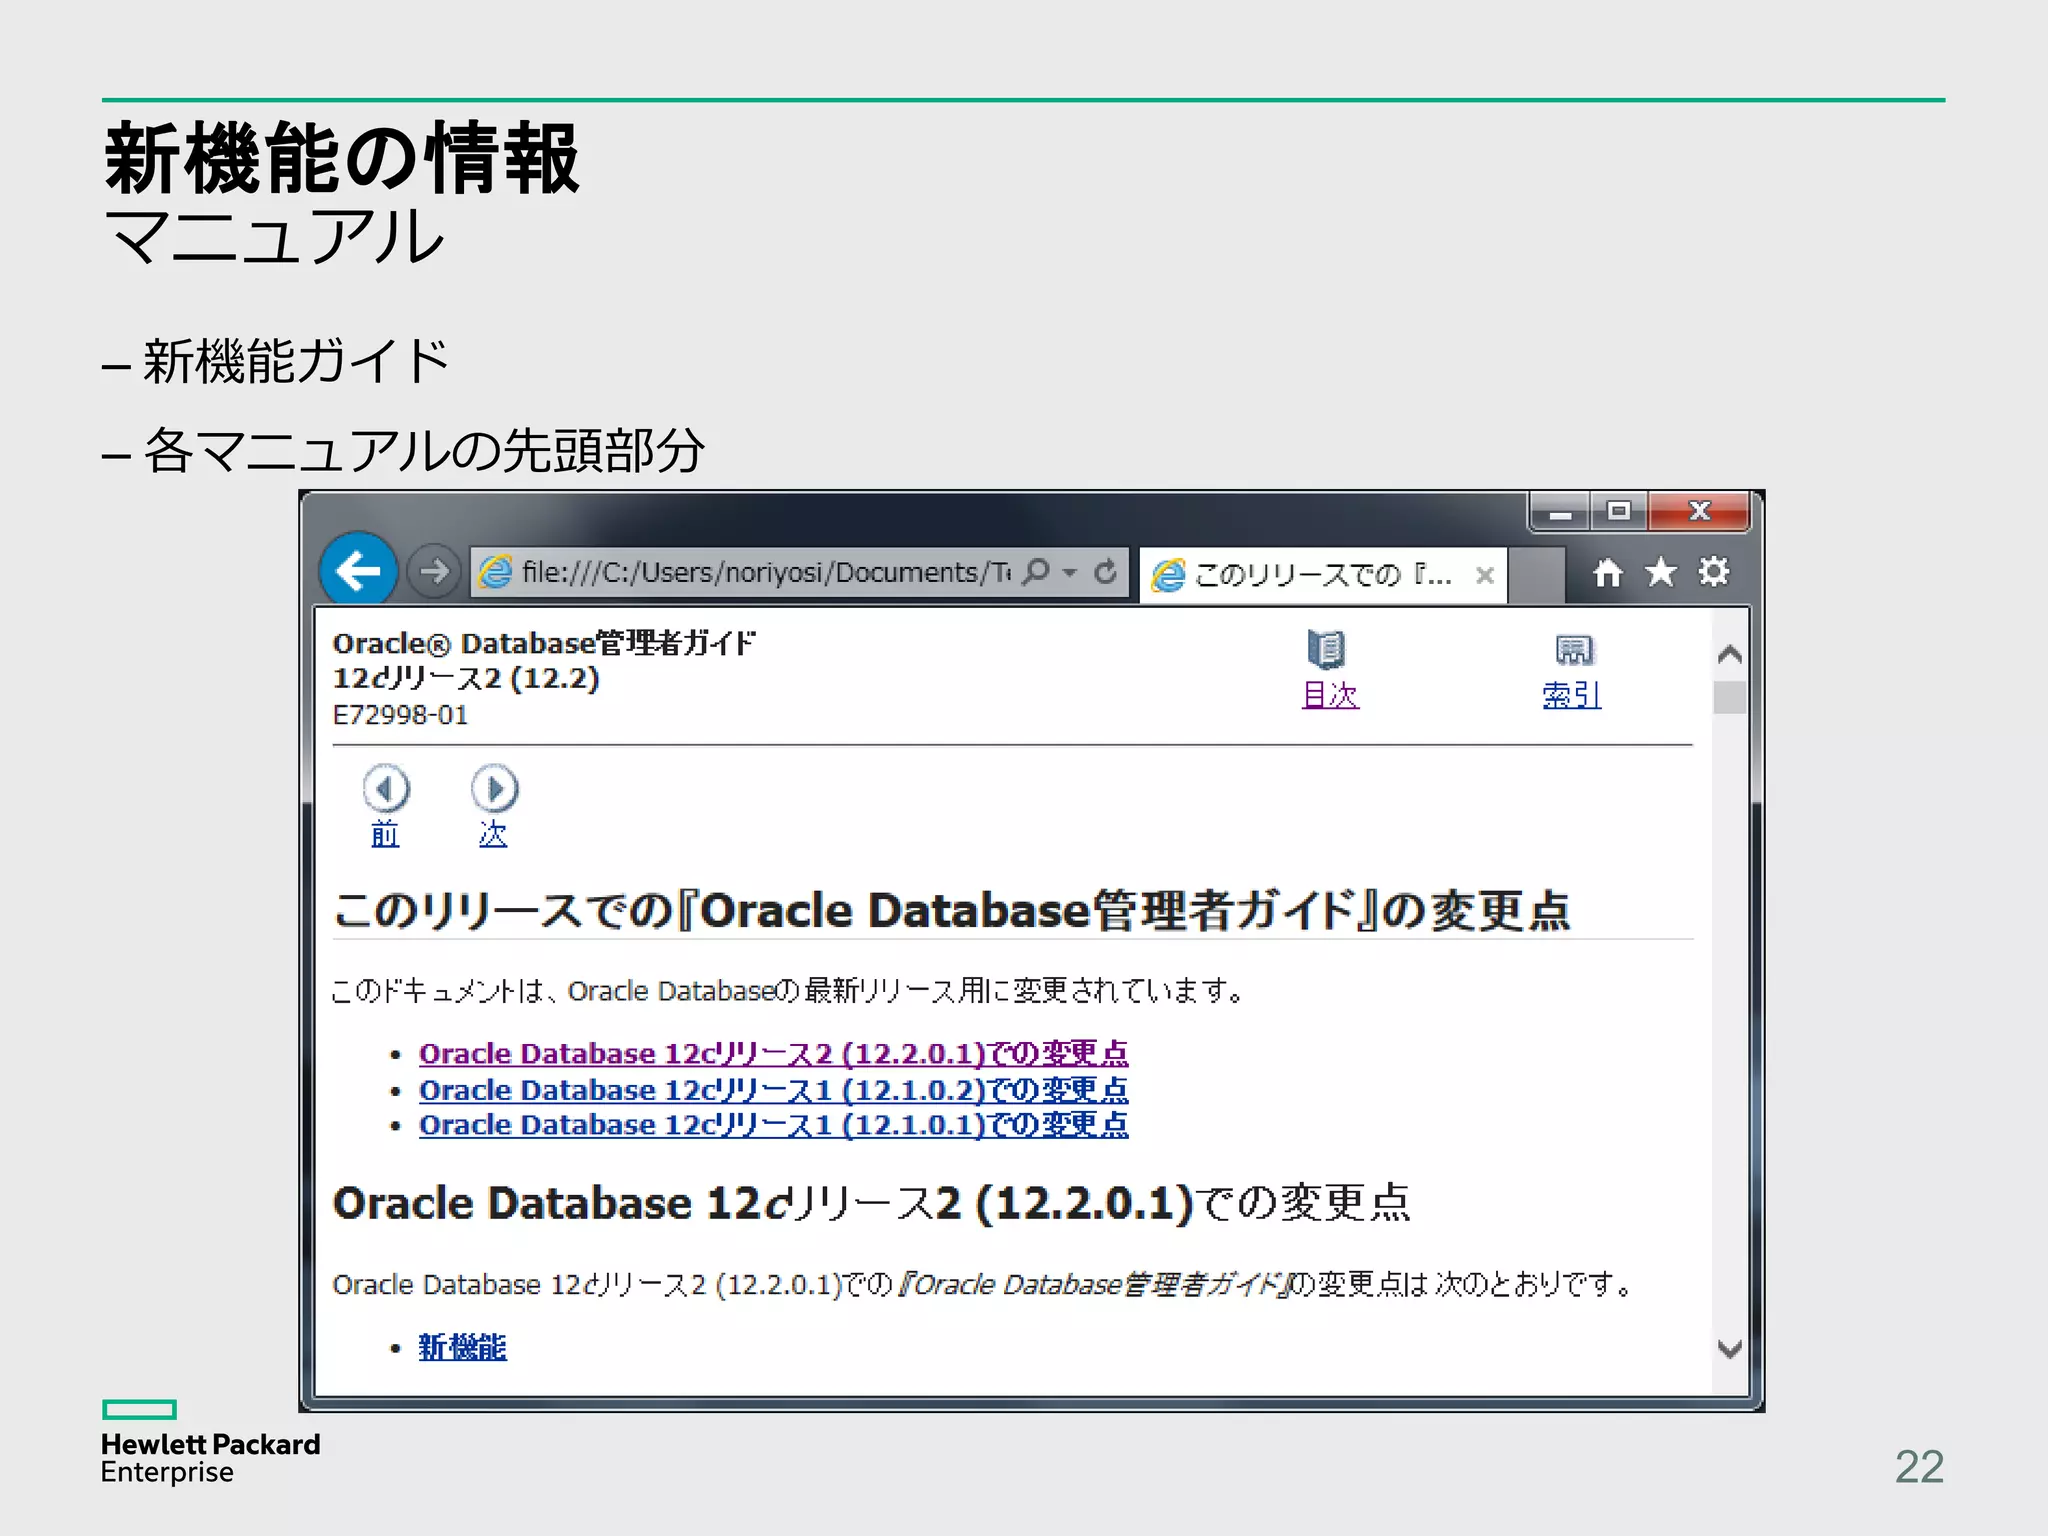Click the refresh icon in address bar
Image resolution: width=2048 pixels, height=1536 pixels.
(1105, 572)
